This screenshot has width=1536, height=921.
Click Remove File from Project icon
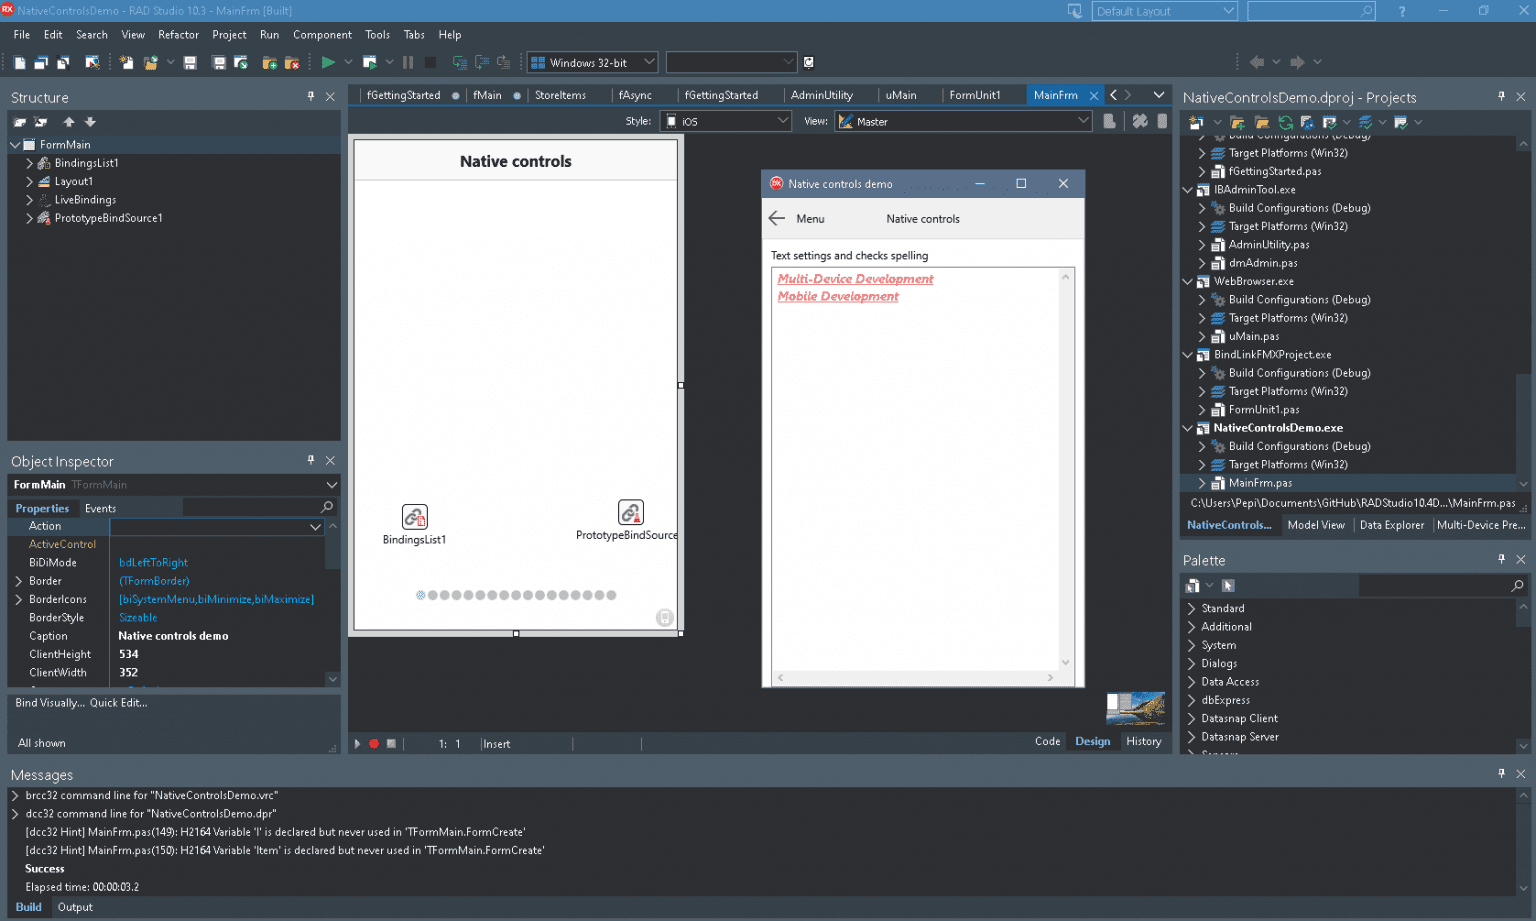pyautogui.click(x=292, y=62)
